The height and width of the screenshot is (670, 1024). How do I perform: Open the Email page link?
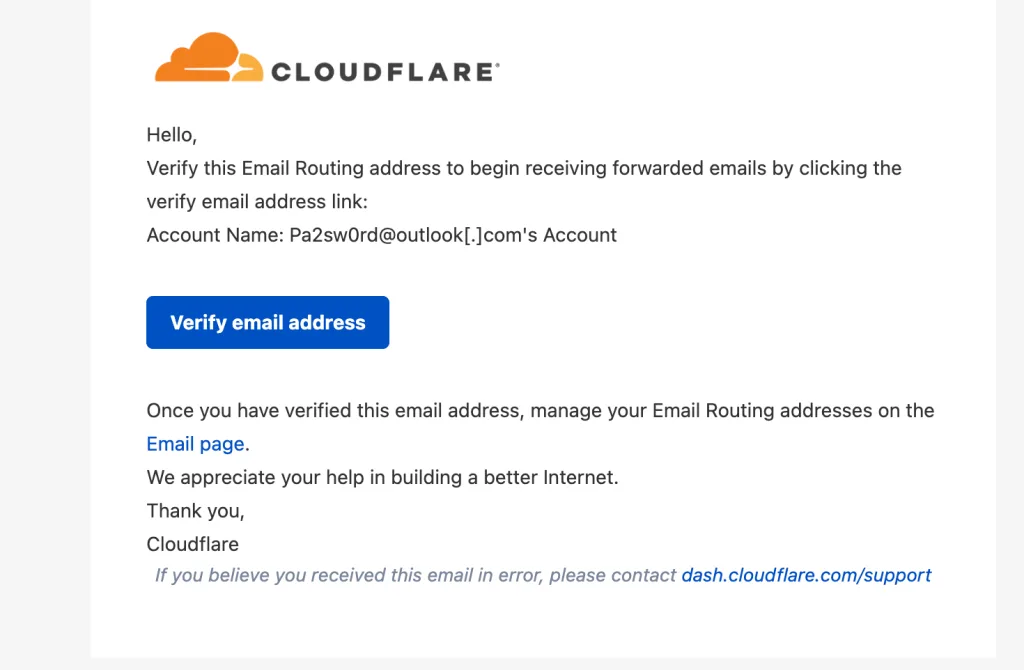coord(196,443)
